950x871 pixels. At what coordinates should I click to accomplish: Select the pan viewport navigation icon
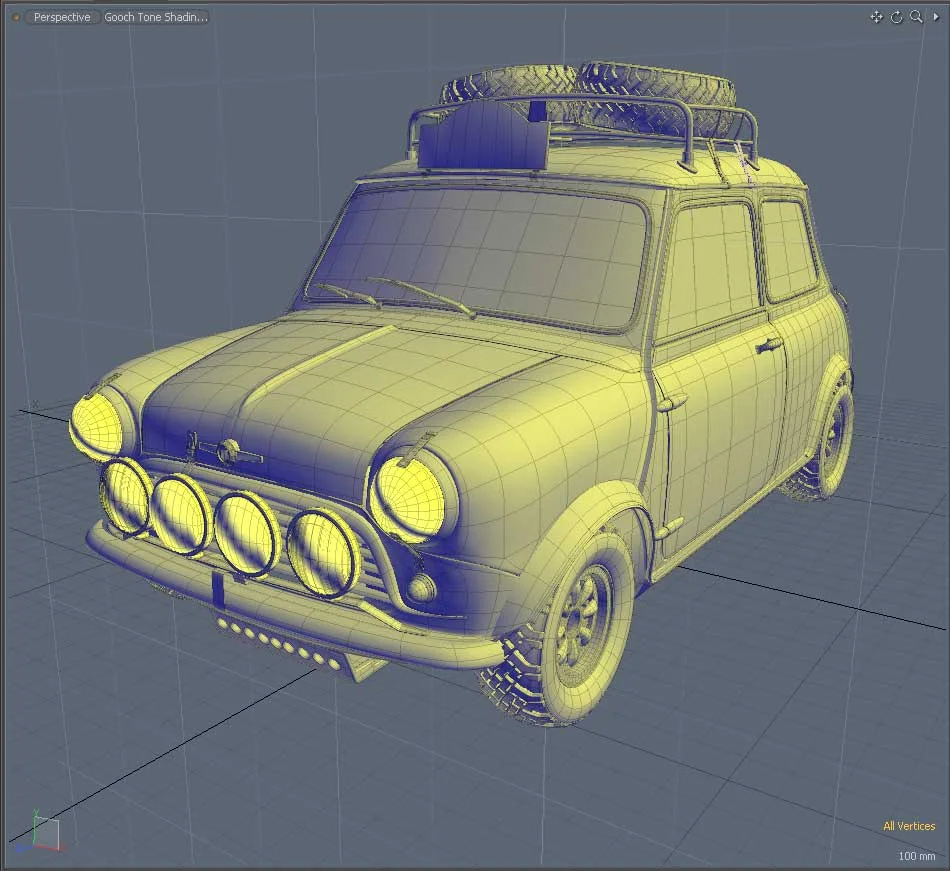877,17
